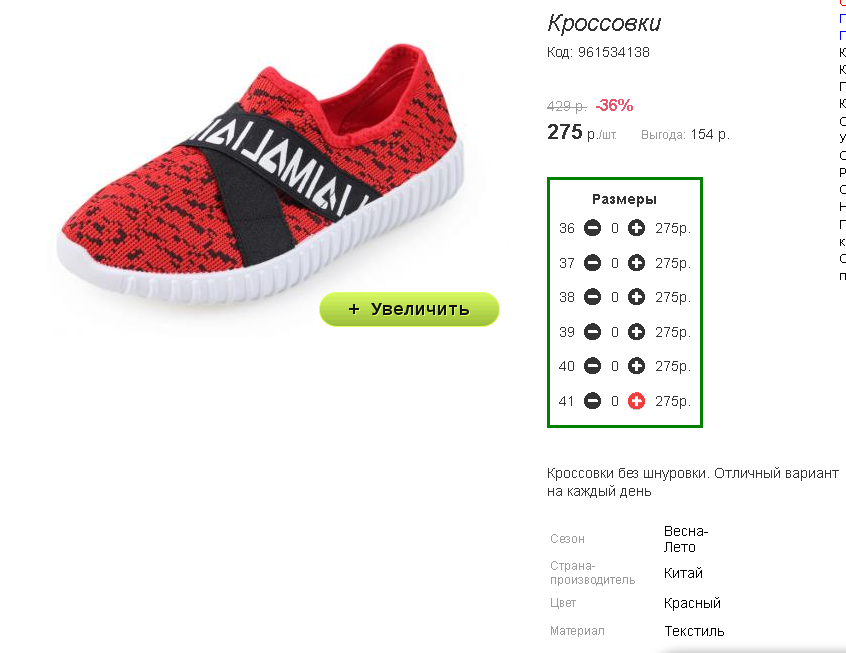Remove one pair of size 39

click(x=592, y=331)
